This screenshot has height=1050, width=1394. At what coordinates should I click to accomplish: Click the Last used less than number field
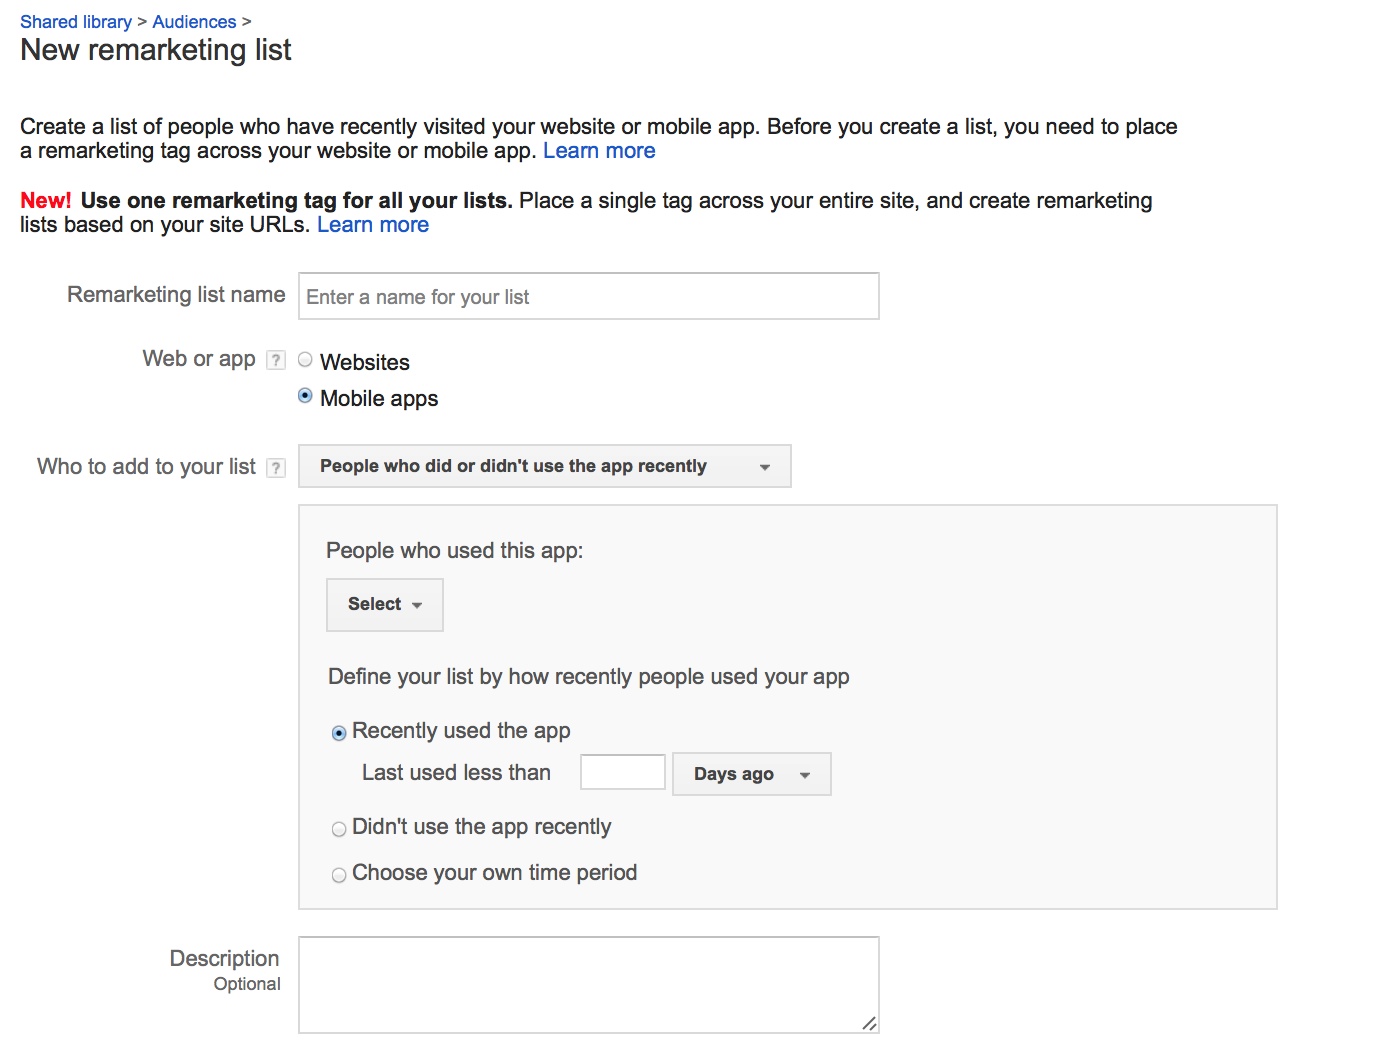(623, 772)
